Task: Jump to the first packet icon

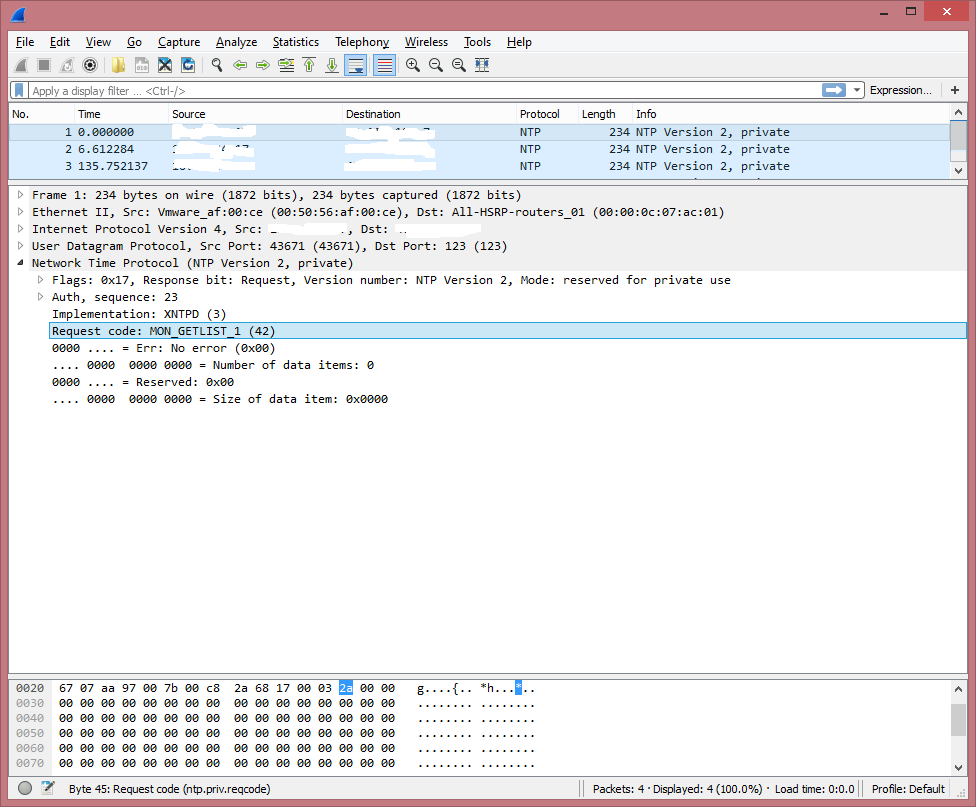Action: point(309,65)
